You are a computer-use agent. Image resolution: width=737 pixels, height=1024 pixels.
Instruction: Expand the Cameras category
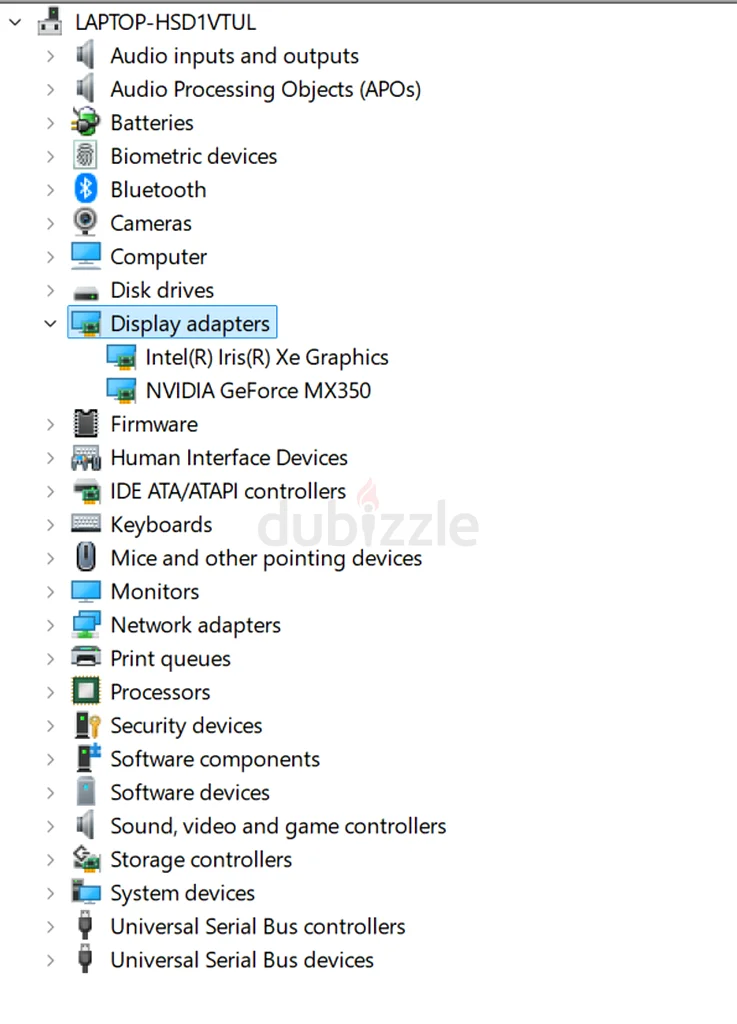click(50, 223)
